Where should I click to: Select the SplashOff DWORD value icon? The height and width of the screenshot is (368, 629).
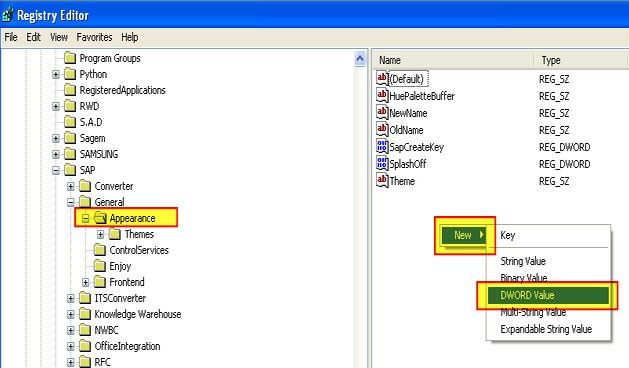[382, 163]
